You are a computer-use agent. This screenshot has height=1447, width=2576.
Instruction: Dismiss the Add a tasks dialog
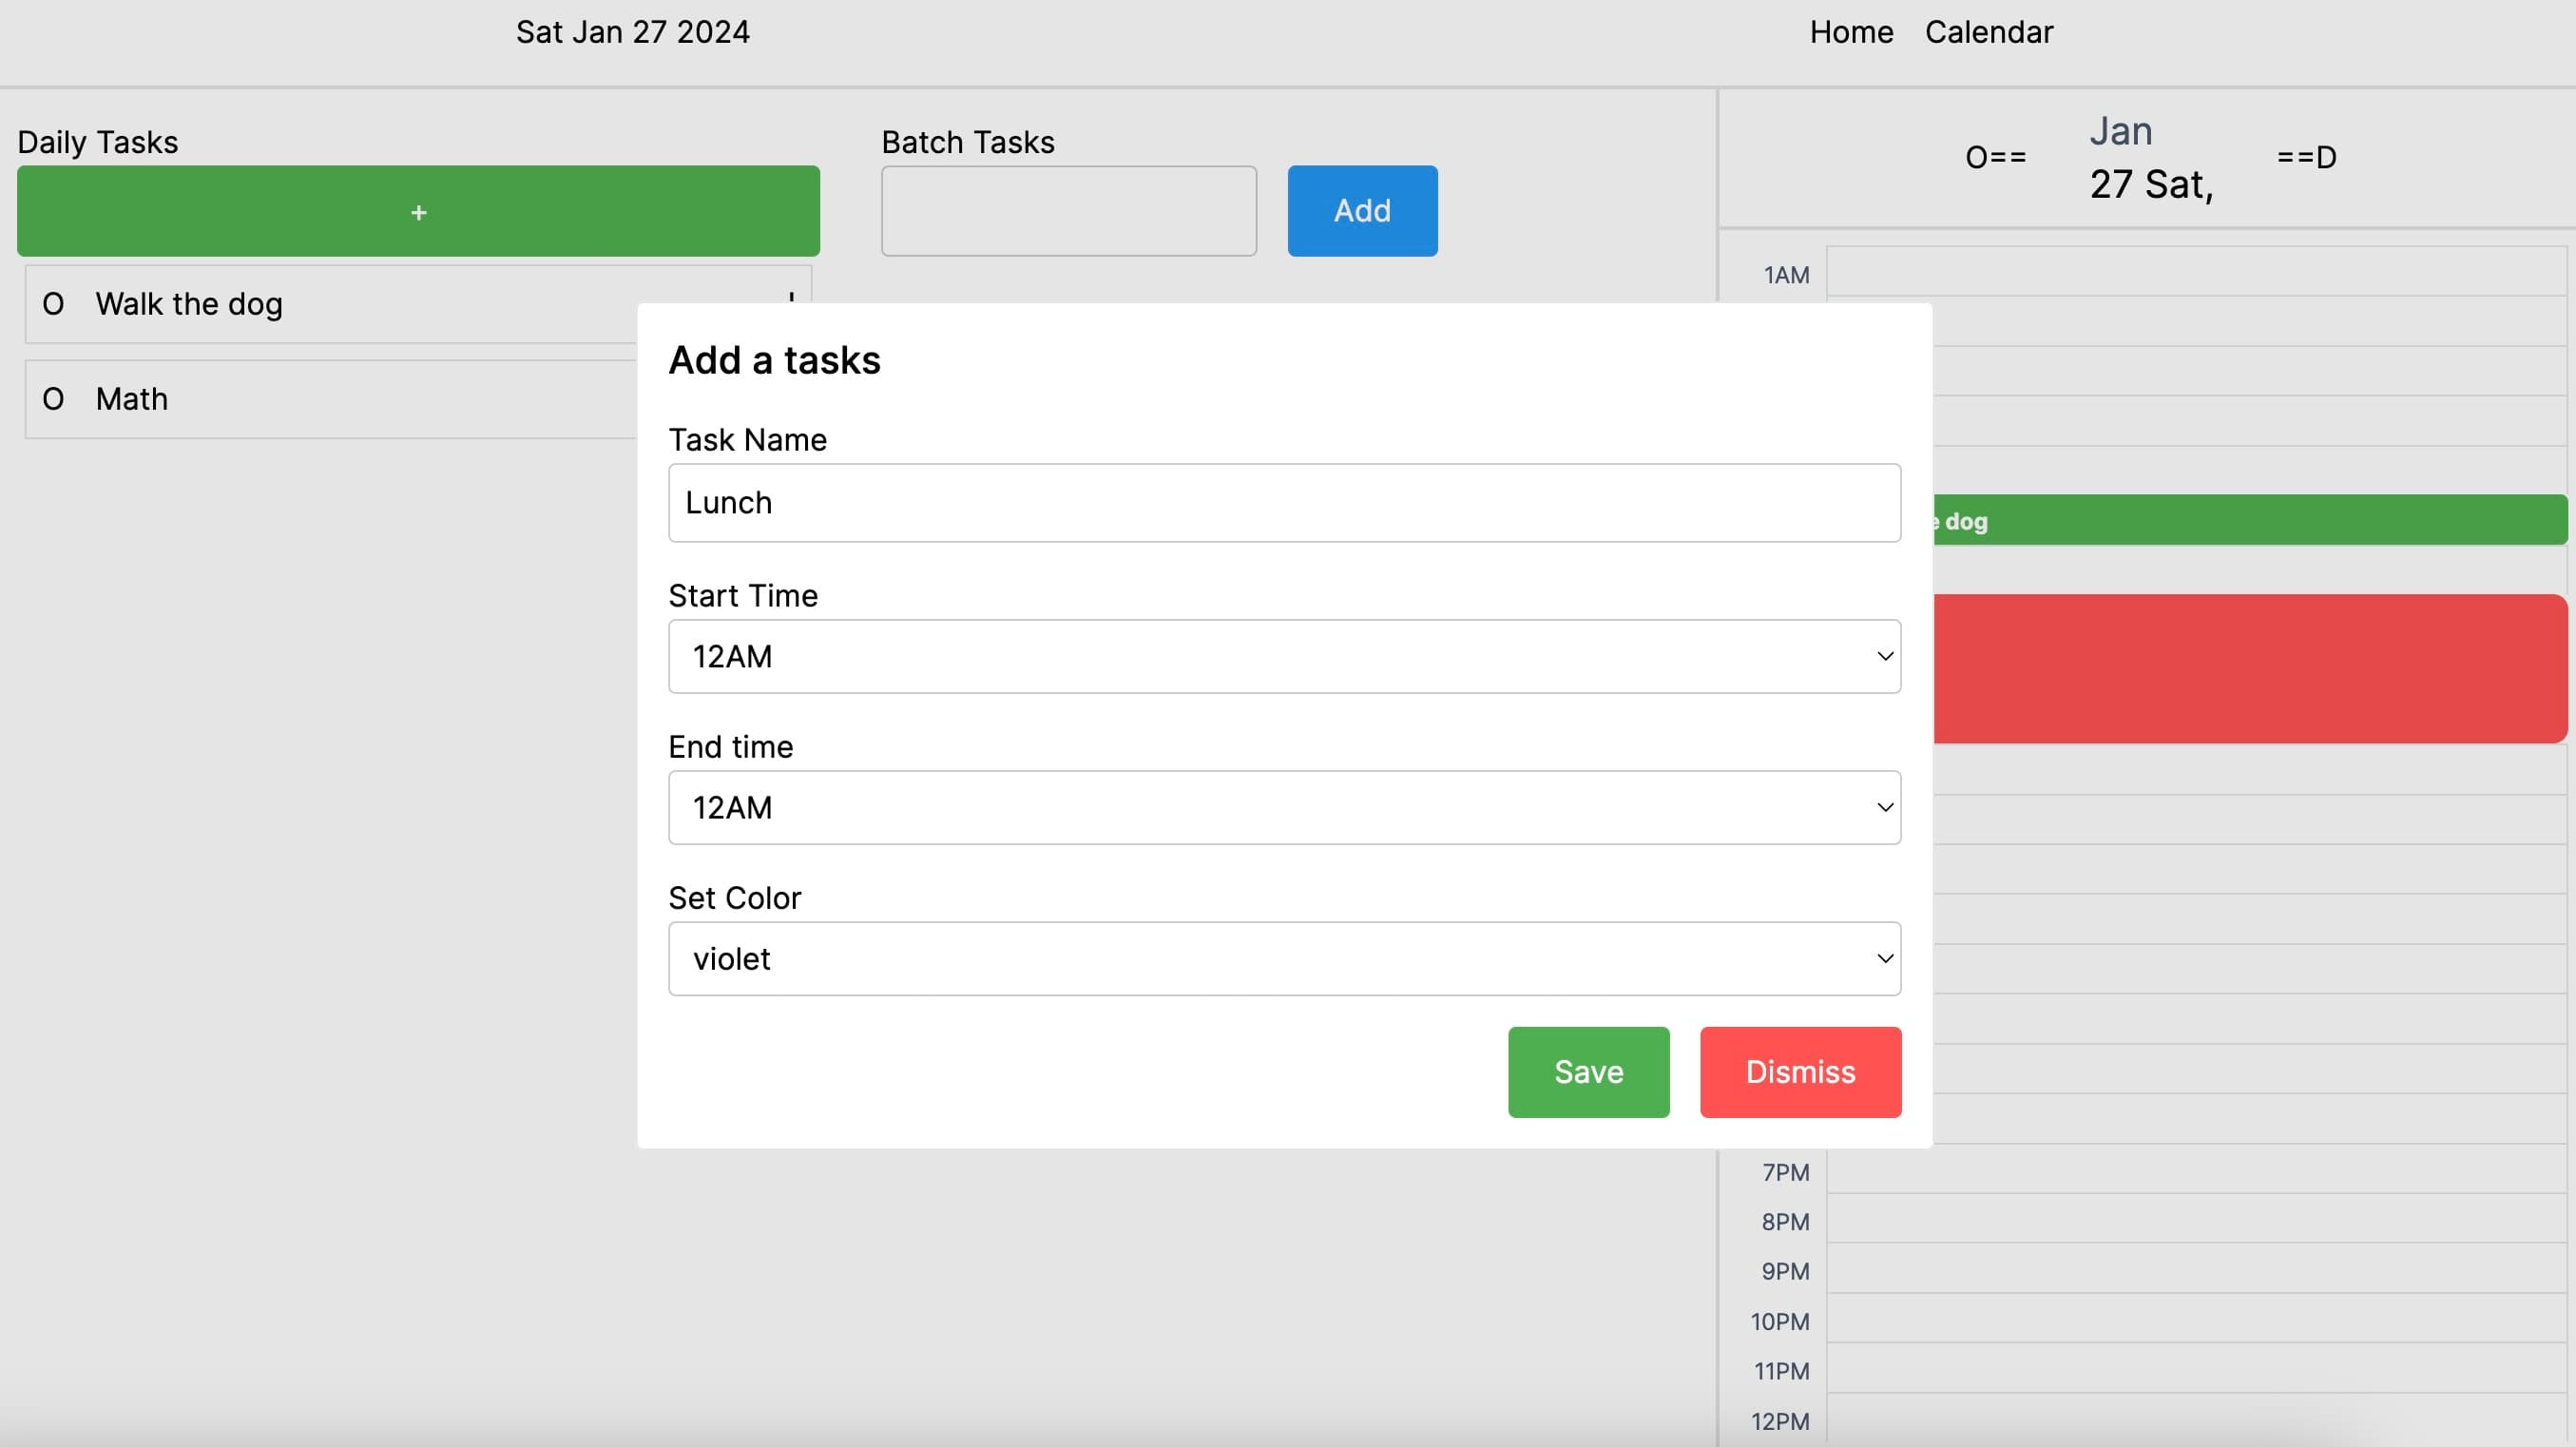coord(1800,1071)
